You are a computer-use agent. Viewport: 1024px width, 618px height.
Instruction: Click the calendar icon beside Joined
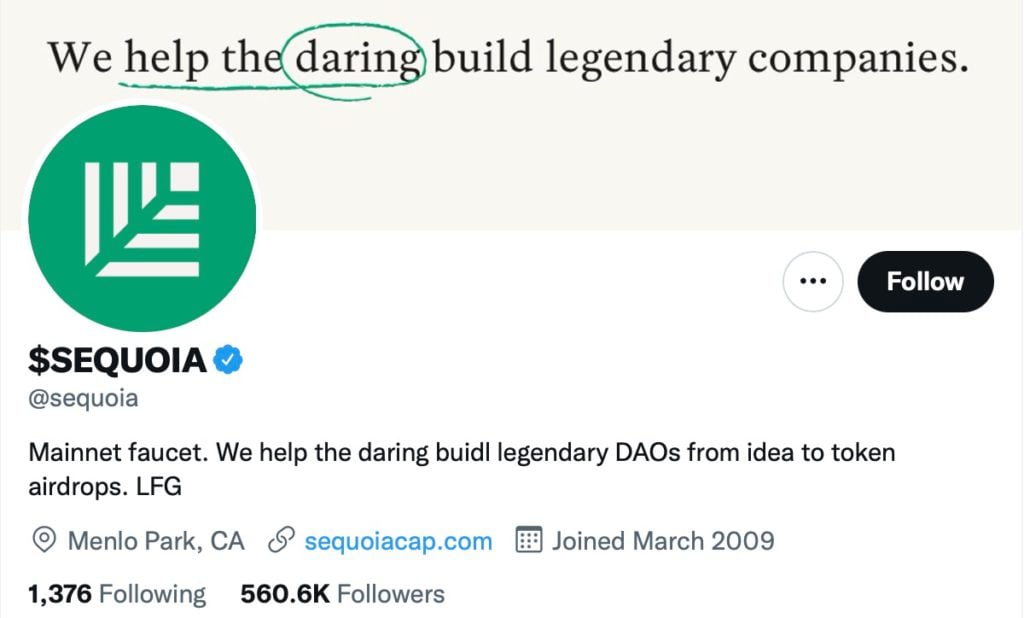(529, 540)
